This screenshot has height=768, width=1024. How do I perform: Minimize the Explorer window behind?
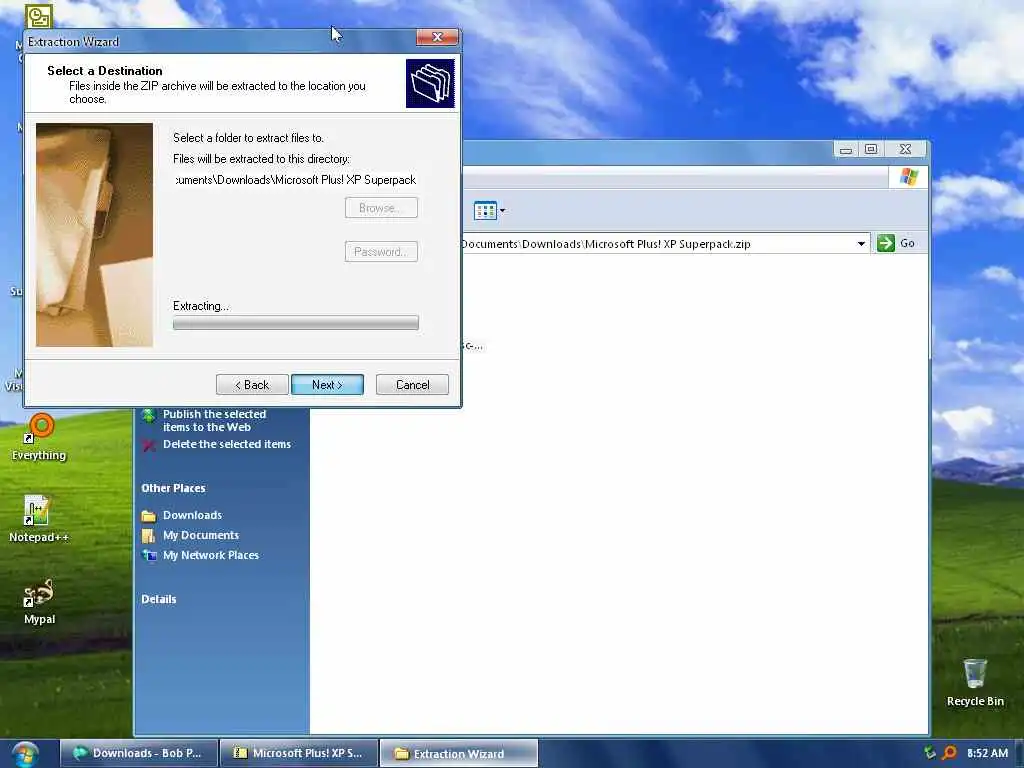pyautogui.click(x=846, y=149)
